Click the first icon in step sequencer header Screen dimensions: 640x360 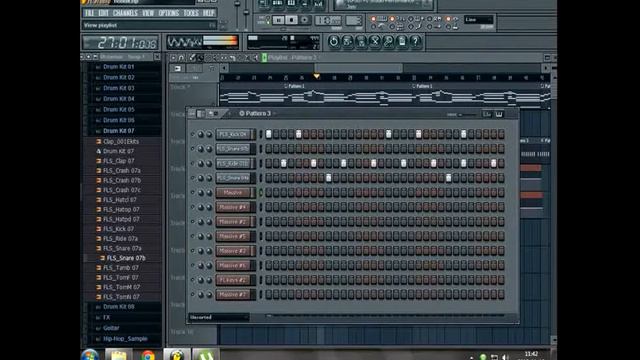pyautogui.click(x=191, y=113)
